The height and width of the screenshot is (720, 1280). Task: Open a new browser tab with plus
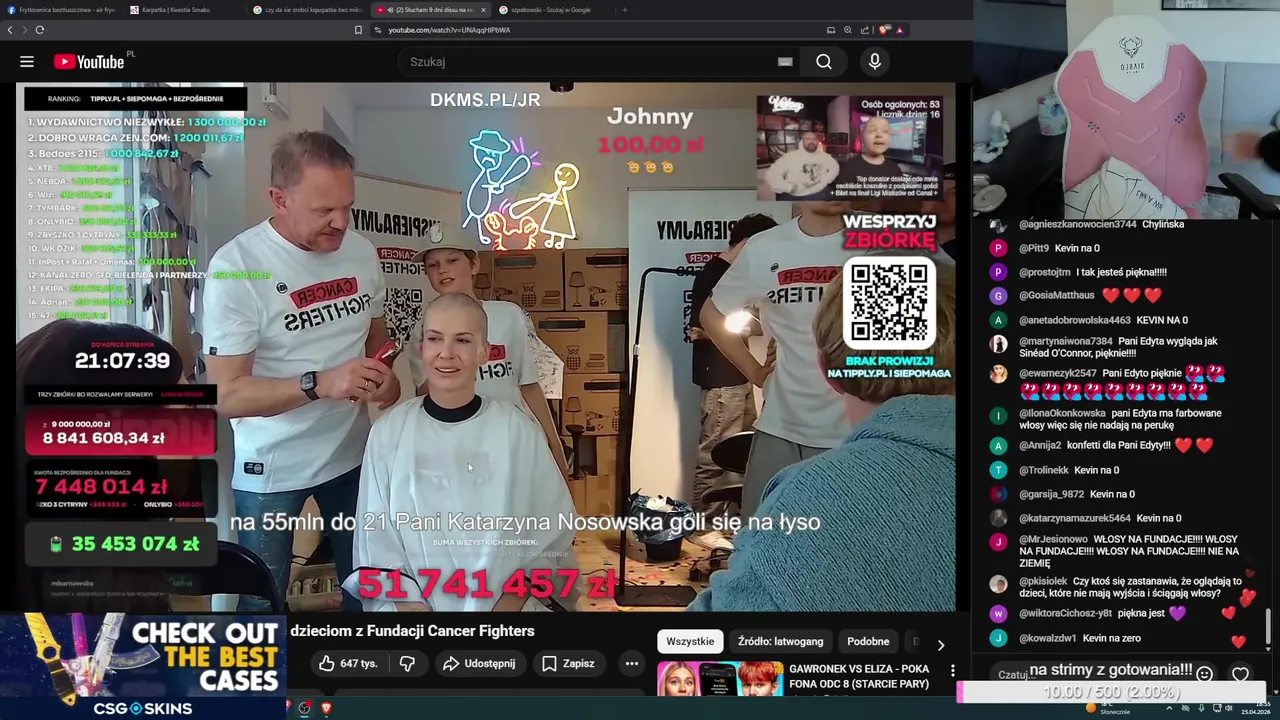pos(624,10)
